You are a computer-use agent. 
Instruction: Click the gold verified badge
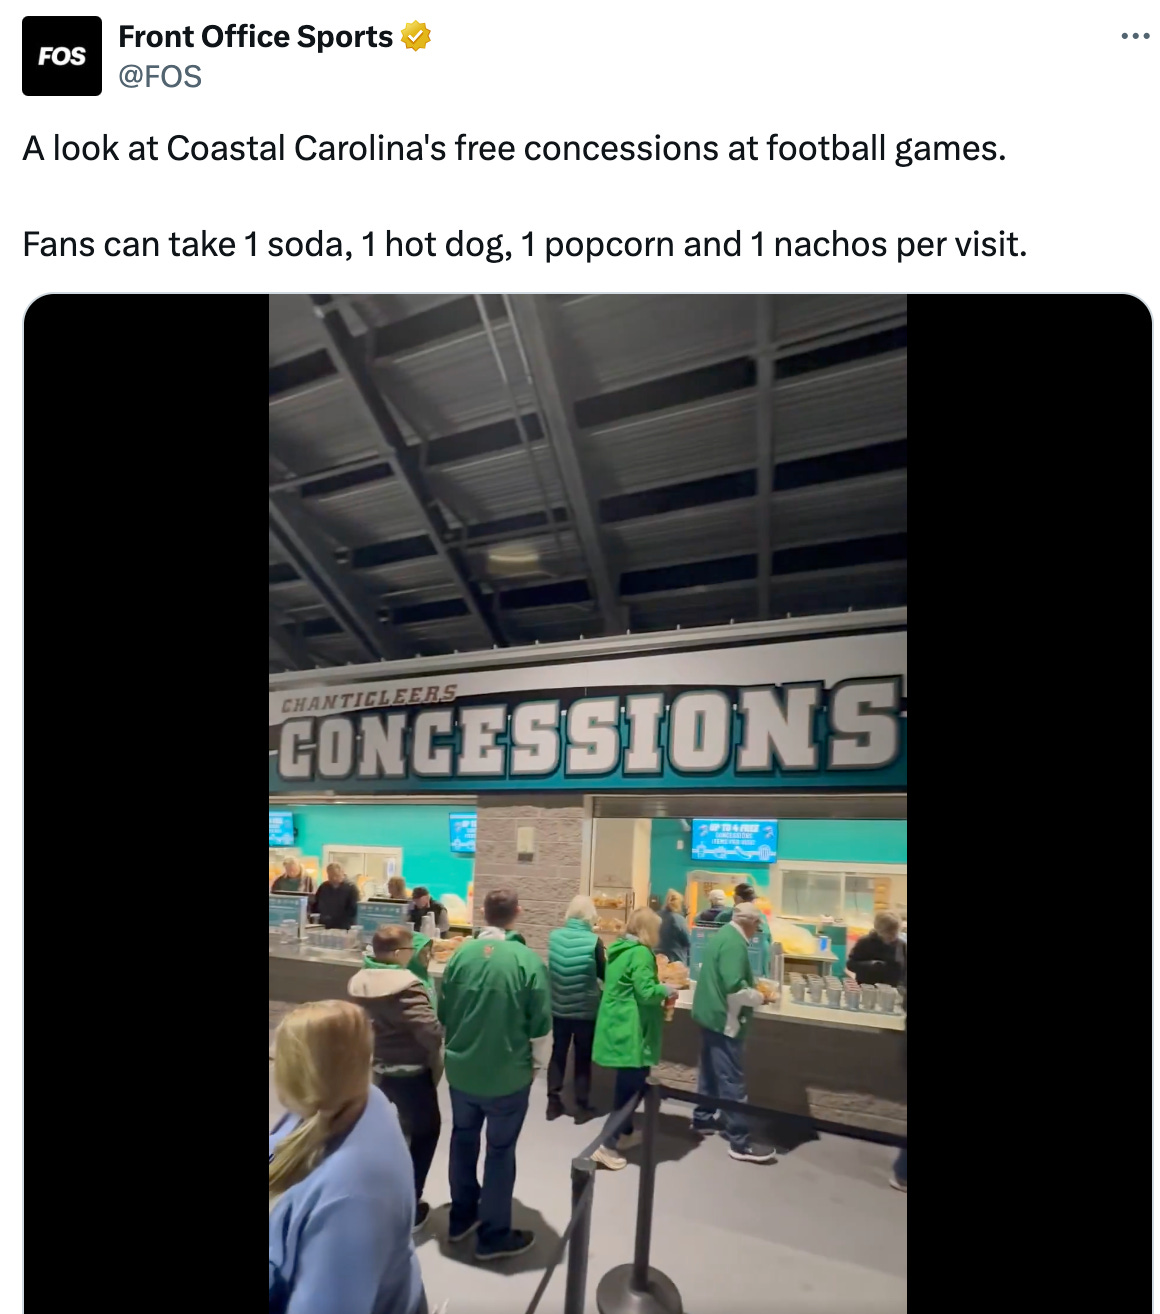pyautogui.click(x=416, y=37)
